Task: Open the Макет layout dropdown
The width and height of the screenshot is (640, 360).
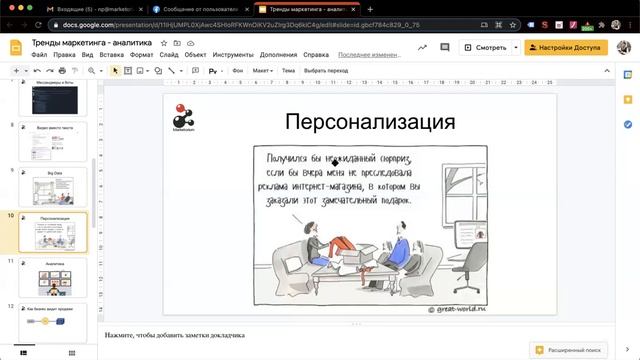Action: pos(262,71)
